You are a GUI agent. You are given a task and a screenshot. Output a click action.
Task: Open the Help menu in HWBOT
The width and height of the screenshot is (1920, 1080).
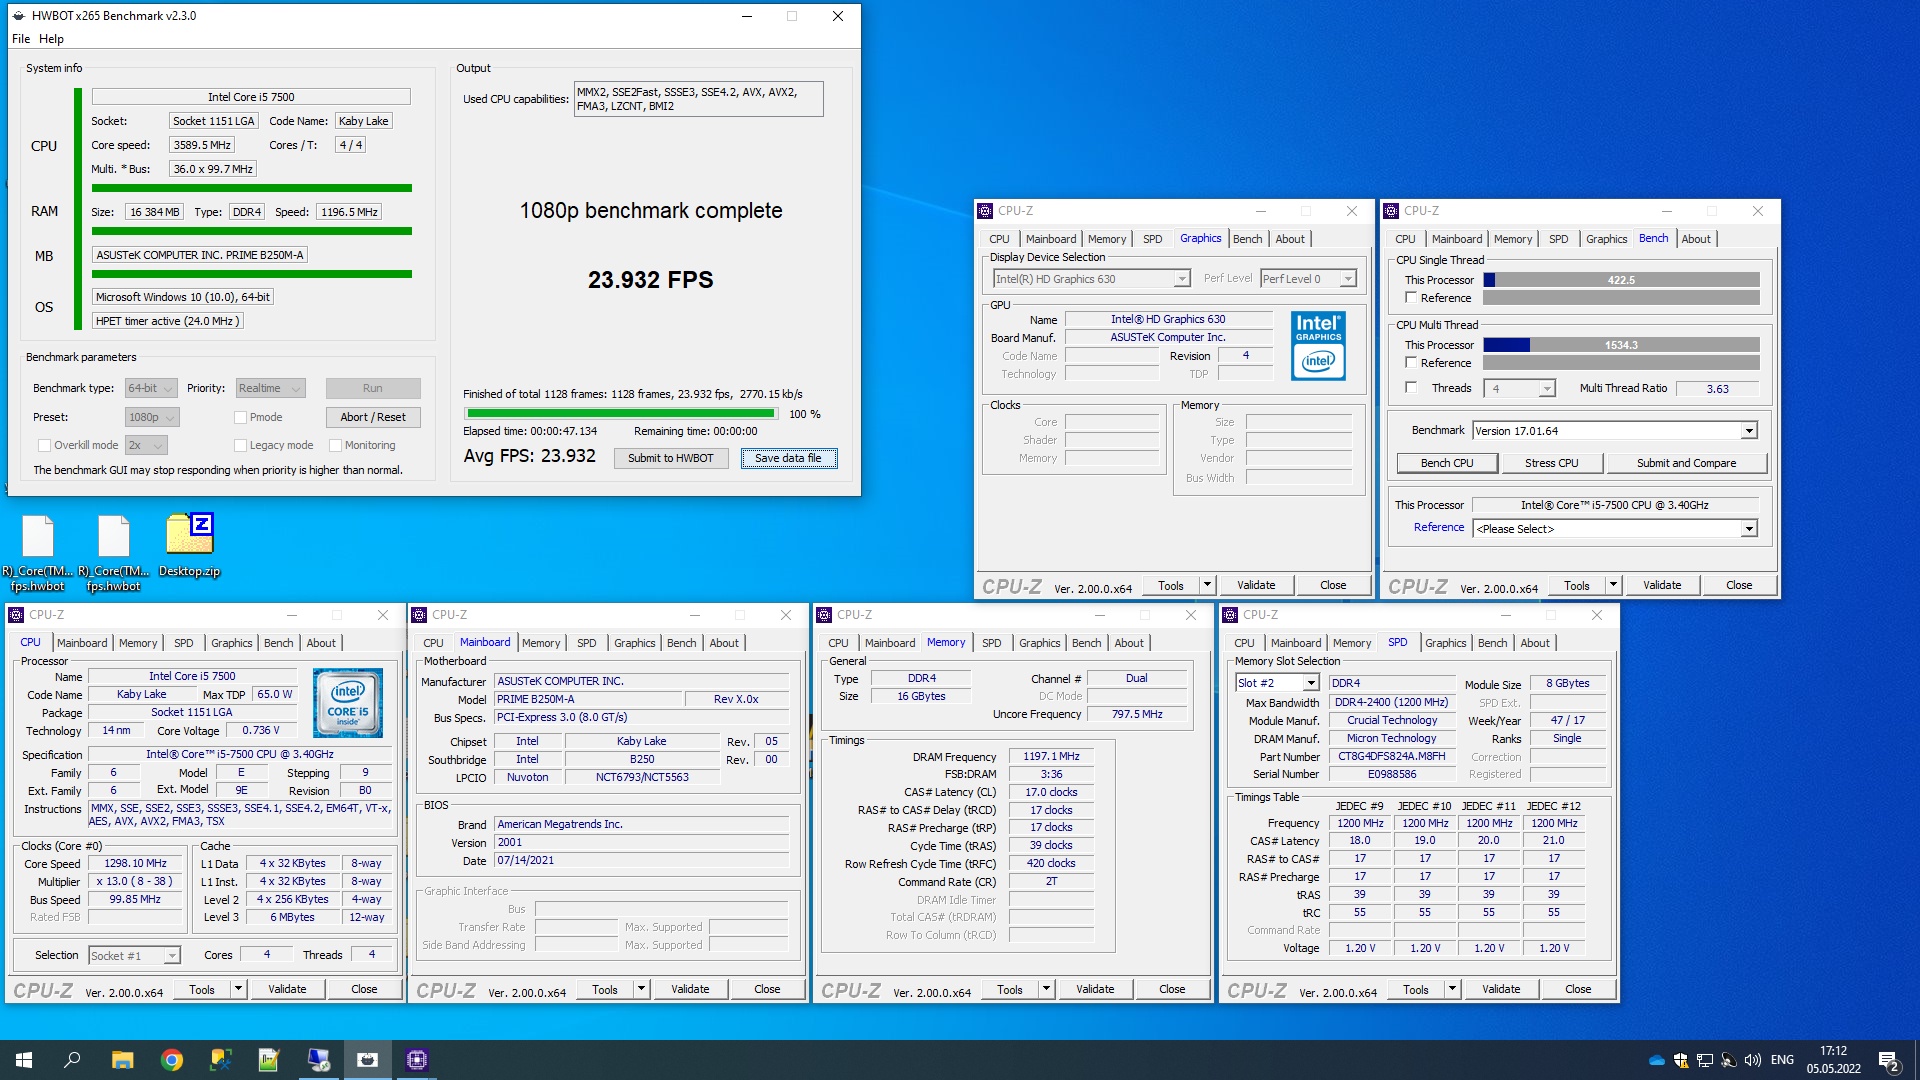[51, 39]
